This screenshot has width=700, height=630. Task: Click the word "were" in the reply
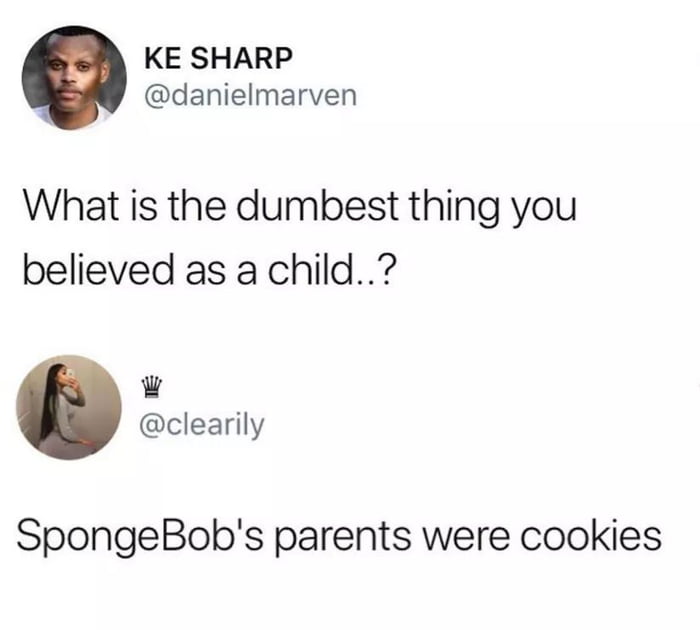click(x=466, y=538)
